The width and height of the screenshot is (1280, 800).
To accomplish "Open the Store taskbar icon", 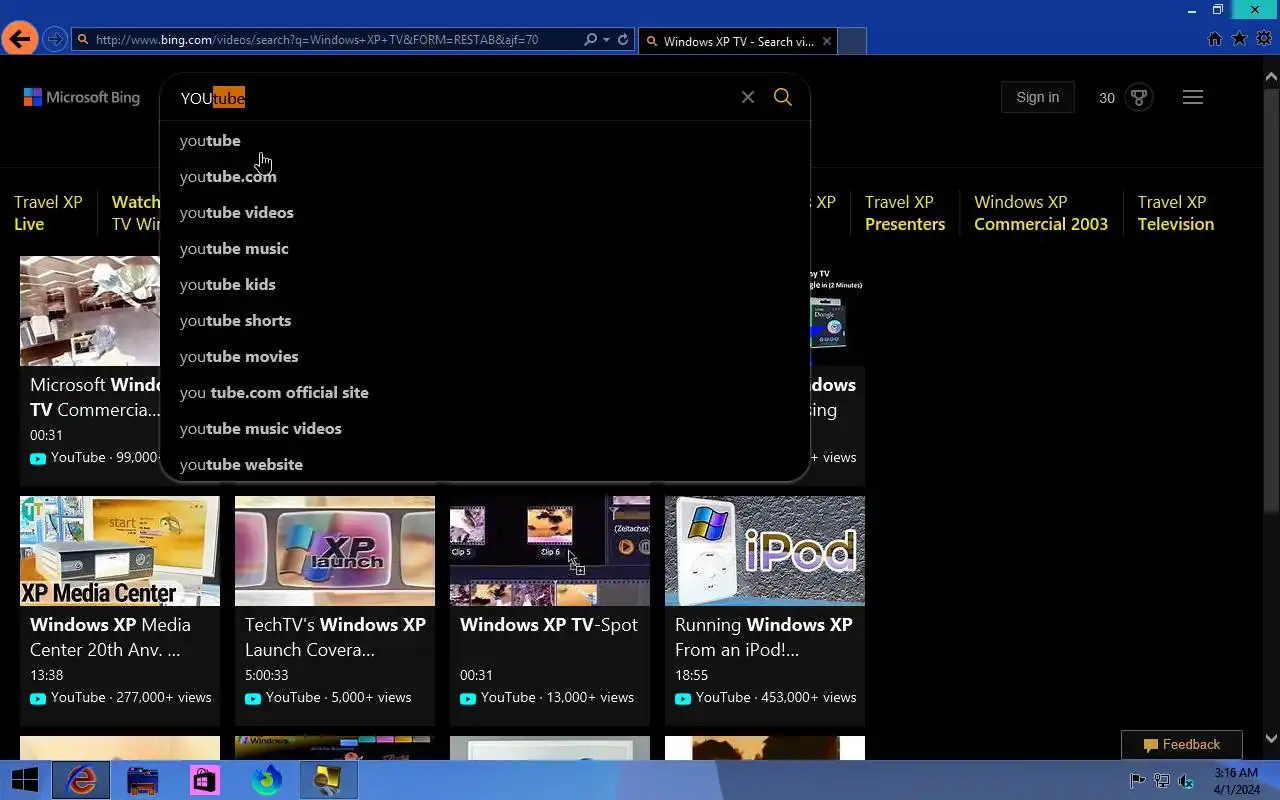I will (204, 780).
